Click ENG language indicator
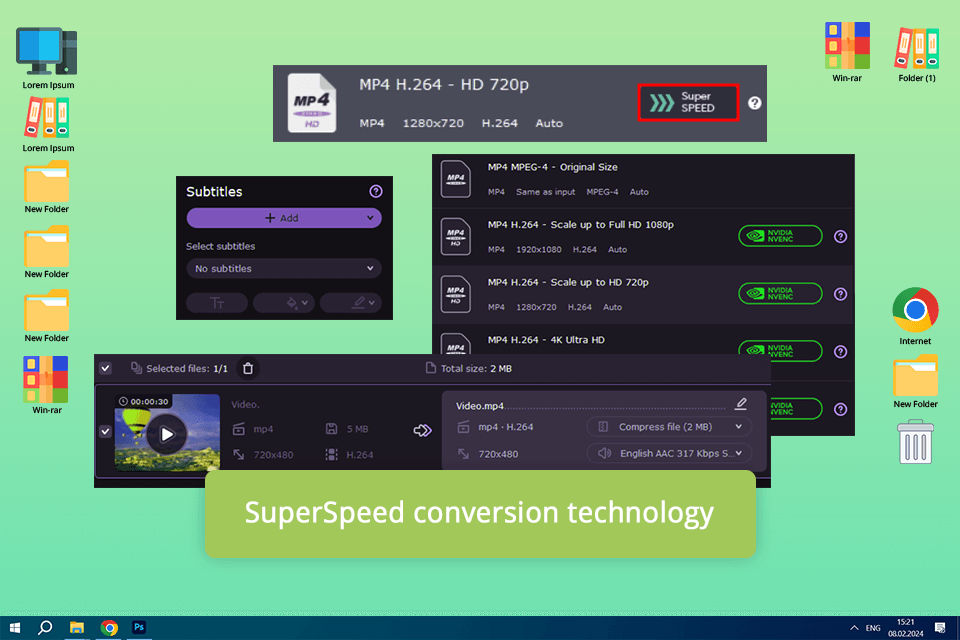 click(x=873, y=628)
